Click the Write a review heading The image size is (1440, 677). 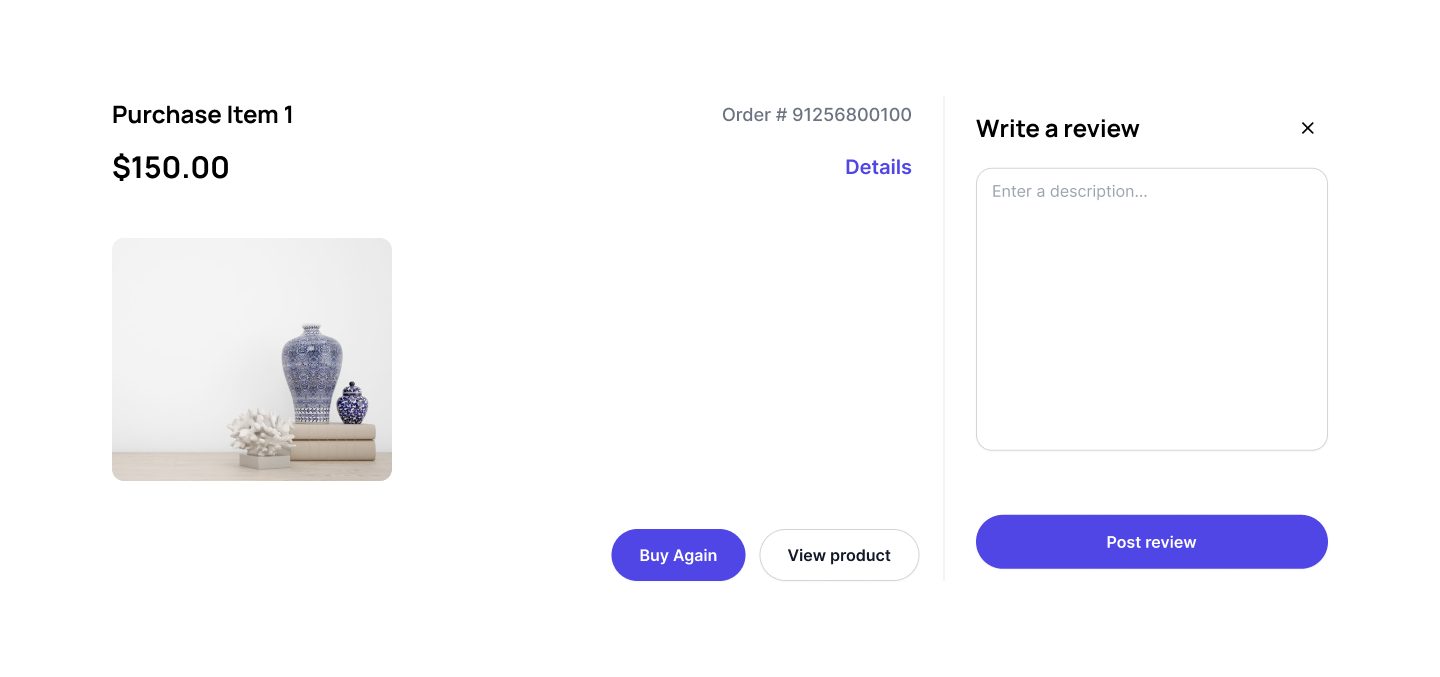1057,129
